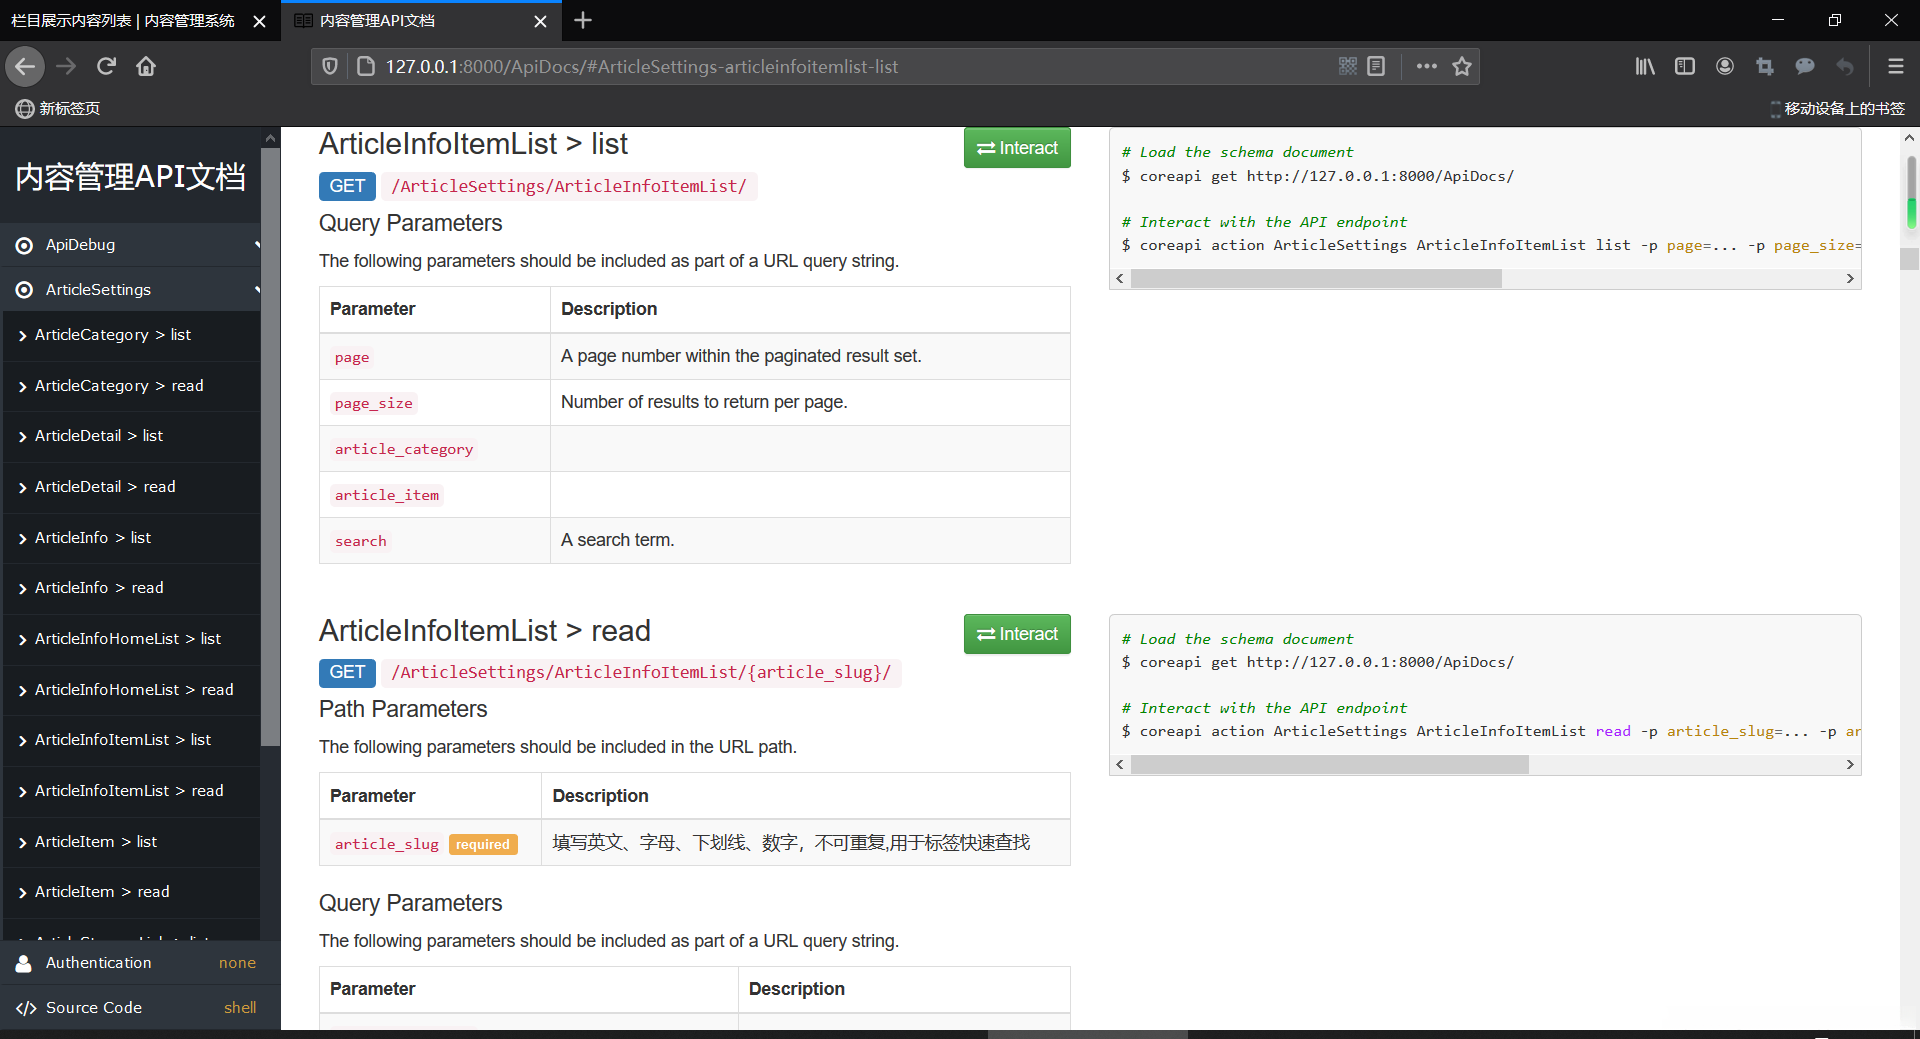Open a new browser tab
Image resolution: width=1920 pixels, height=1039 pixels.
583,21
